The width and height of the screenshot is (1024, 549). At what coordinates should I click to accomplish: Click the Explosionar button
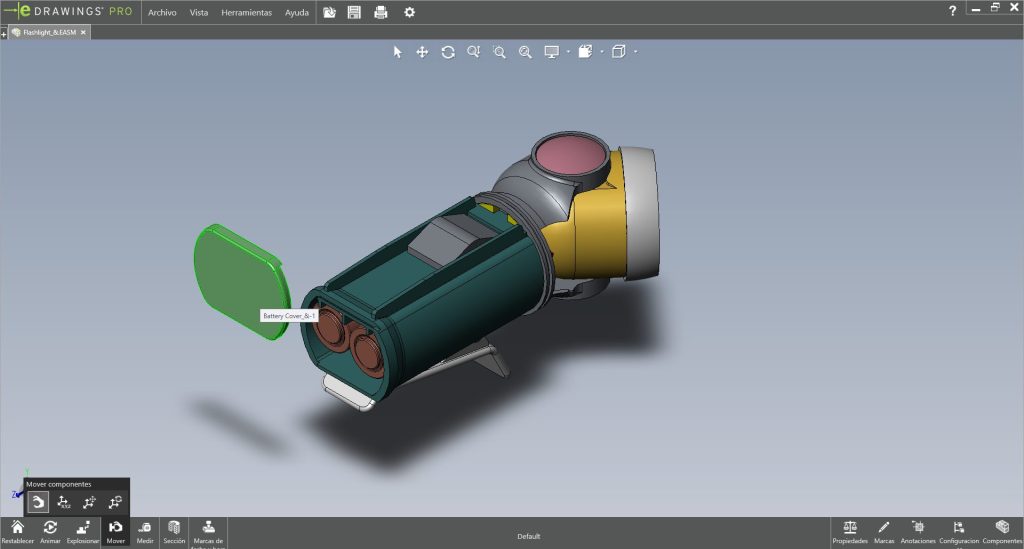(83, 532)
